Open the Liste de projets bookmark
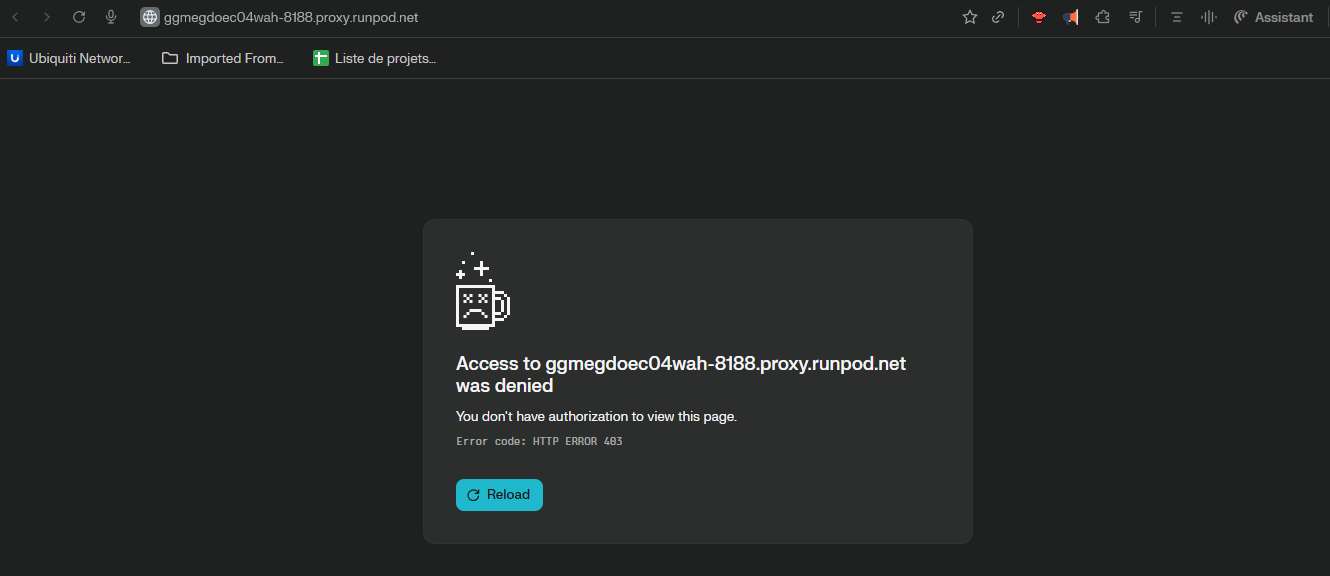Viewport: 1330px width, 576px height. click(375, 58)
